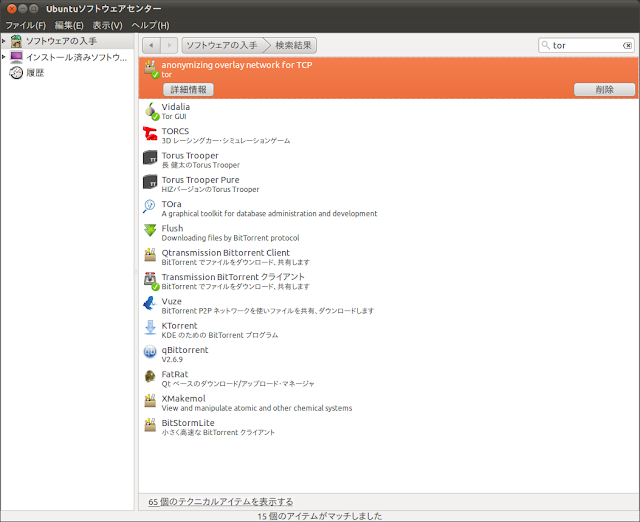640x522 pixels.
Task: Click the ソフトウェアの入手 breadcrumb
Action: click(x=222, y=45)
